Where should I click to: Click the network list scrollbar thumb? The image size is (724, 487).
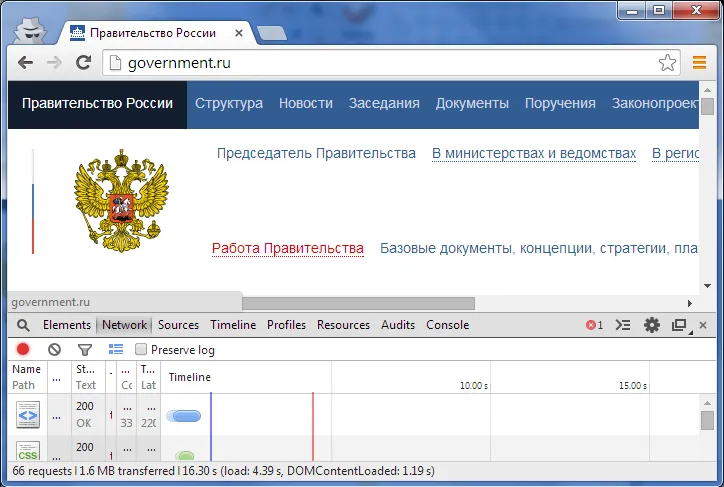tap(707, 420)
